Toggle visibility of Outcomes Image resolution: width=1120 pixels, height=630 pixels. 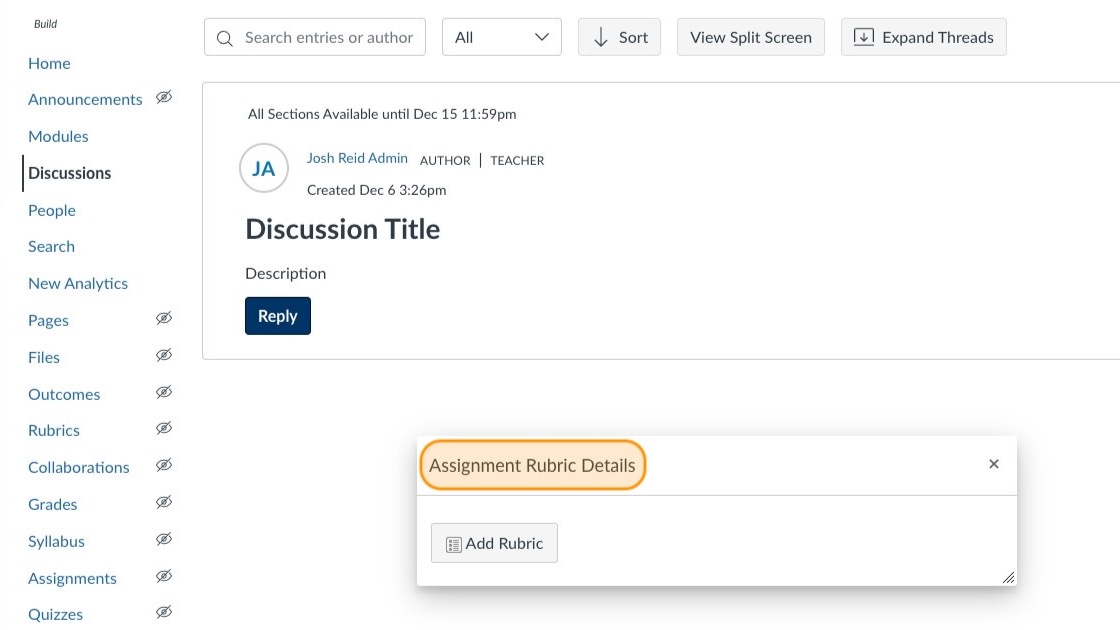[x=163, y=391]
